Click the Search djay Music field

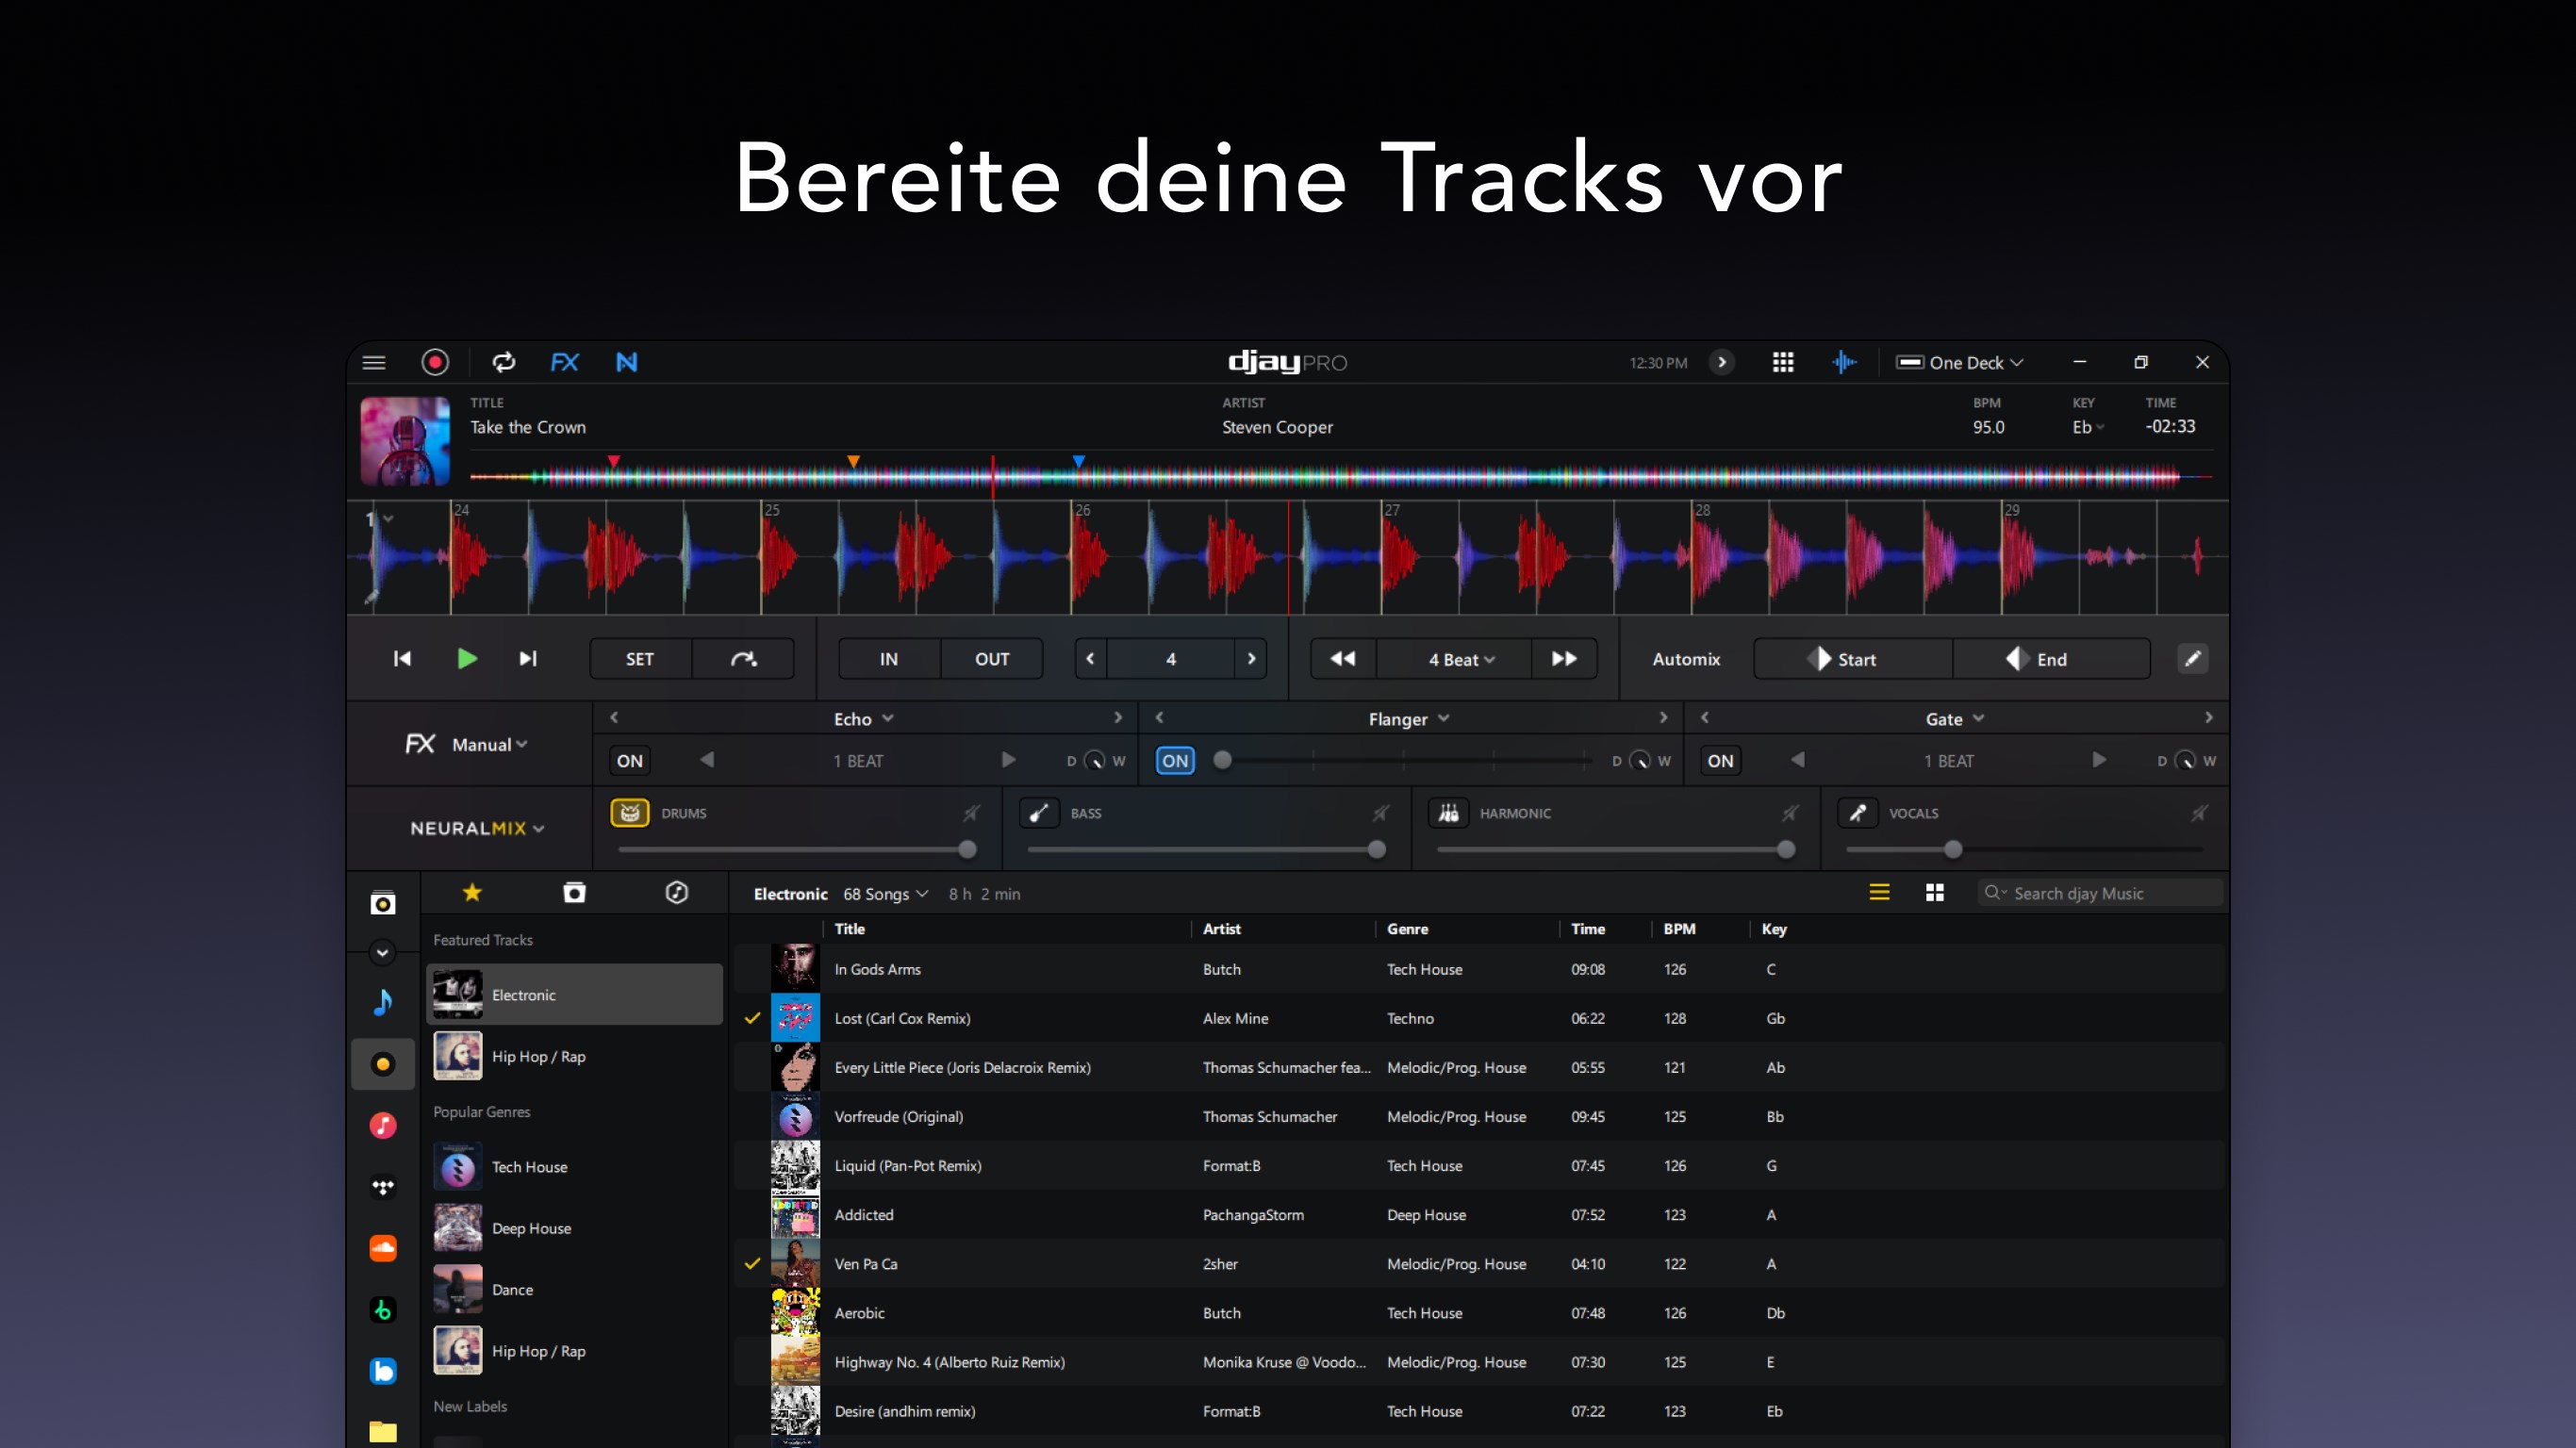point(2100,893)
